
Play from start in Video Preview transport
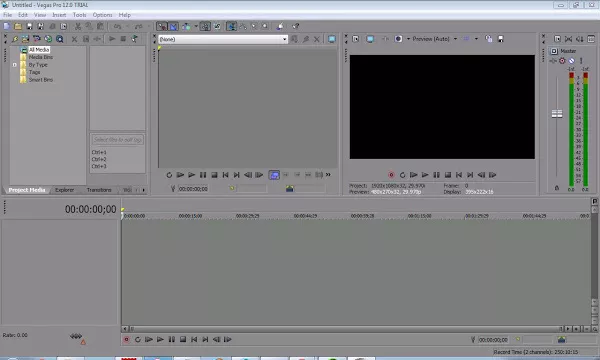(414, 175)
